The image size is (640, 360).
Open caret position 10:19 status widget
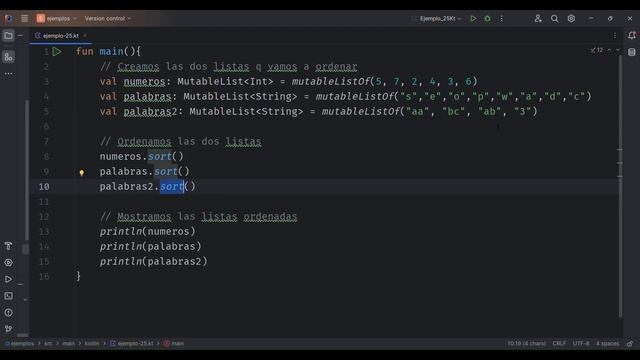click(x=527, y=344)
